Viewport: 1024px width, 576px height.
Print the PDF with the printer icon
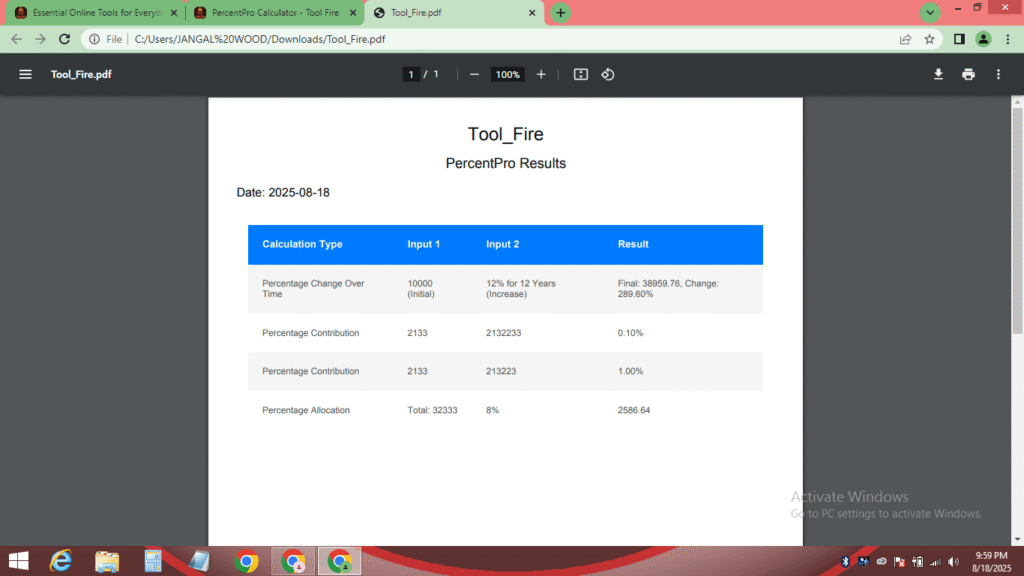point(967,74)
